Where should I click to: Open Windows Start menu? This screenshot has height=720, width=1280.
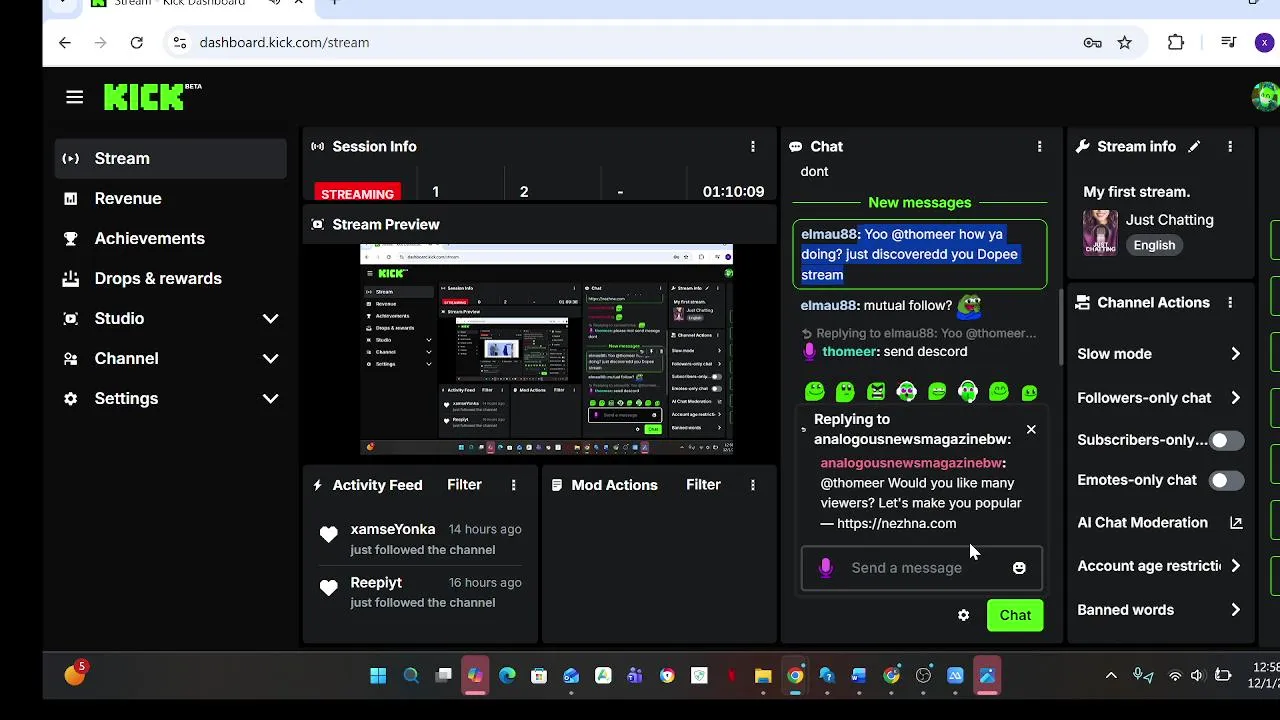tap(378, 676)
